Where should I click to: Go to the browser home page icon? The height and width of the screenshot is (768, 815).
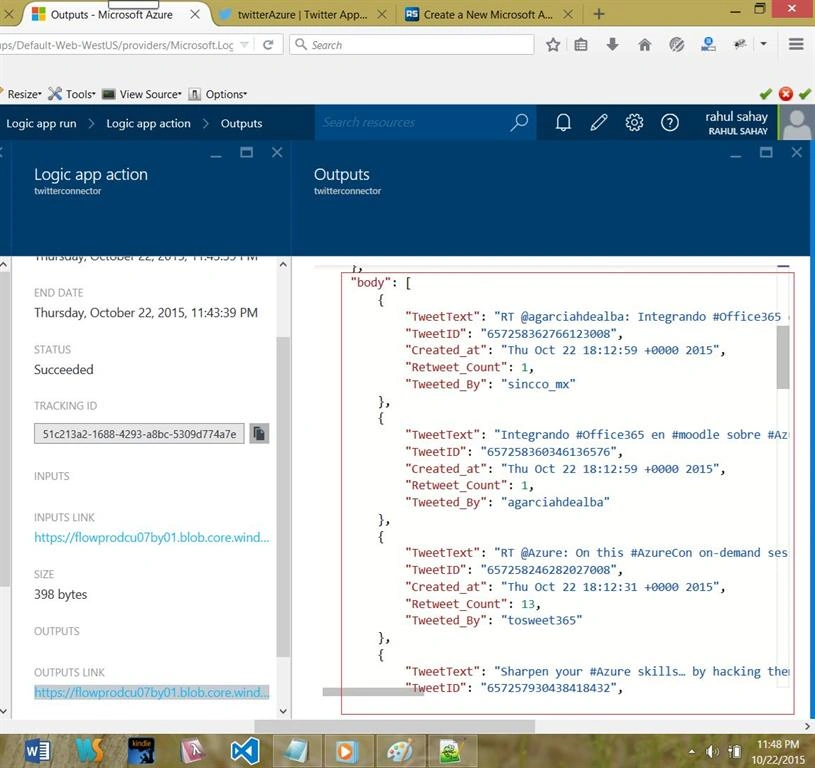point(645,45)
